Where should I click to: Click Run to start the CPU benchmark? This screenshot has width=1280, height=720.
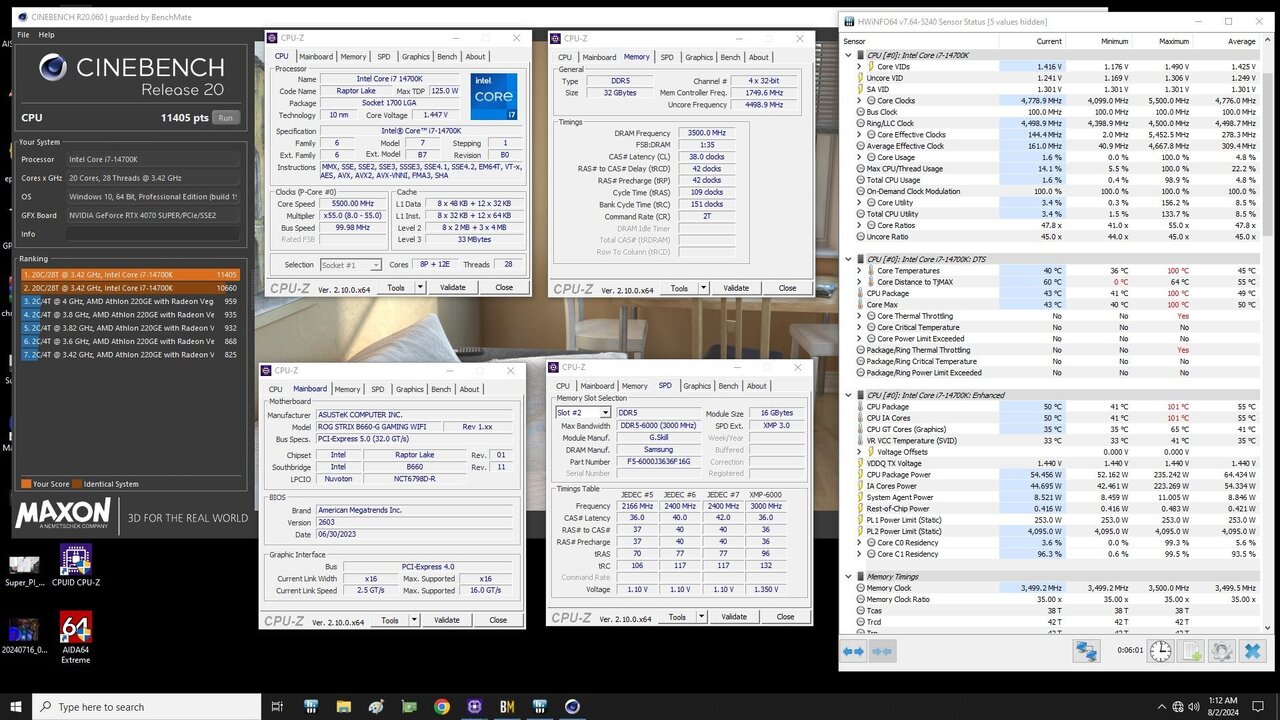tap(226, 117)
